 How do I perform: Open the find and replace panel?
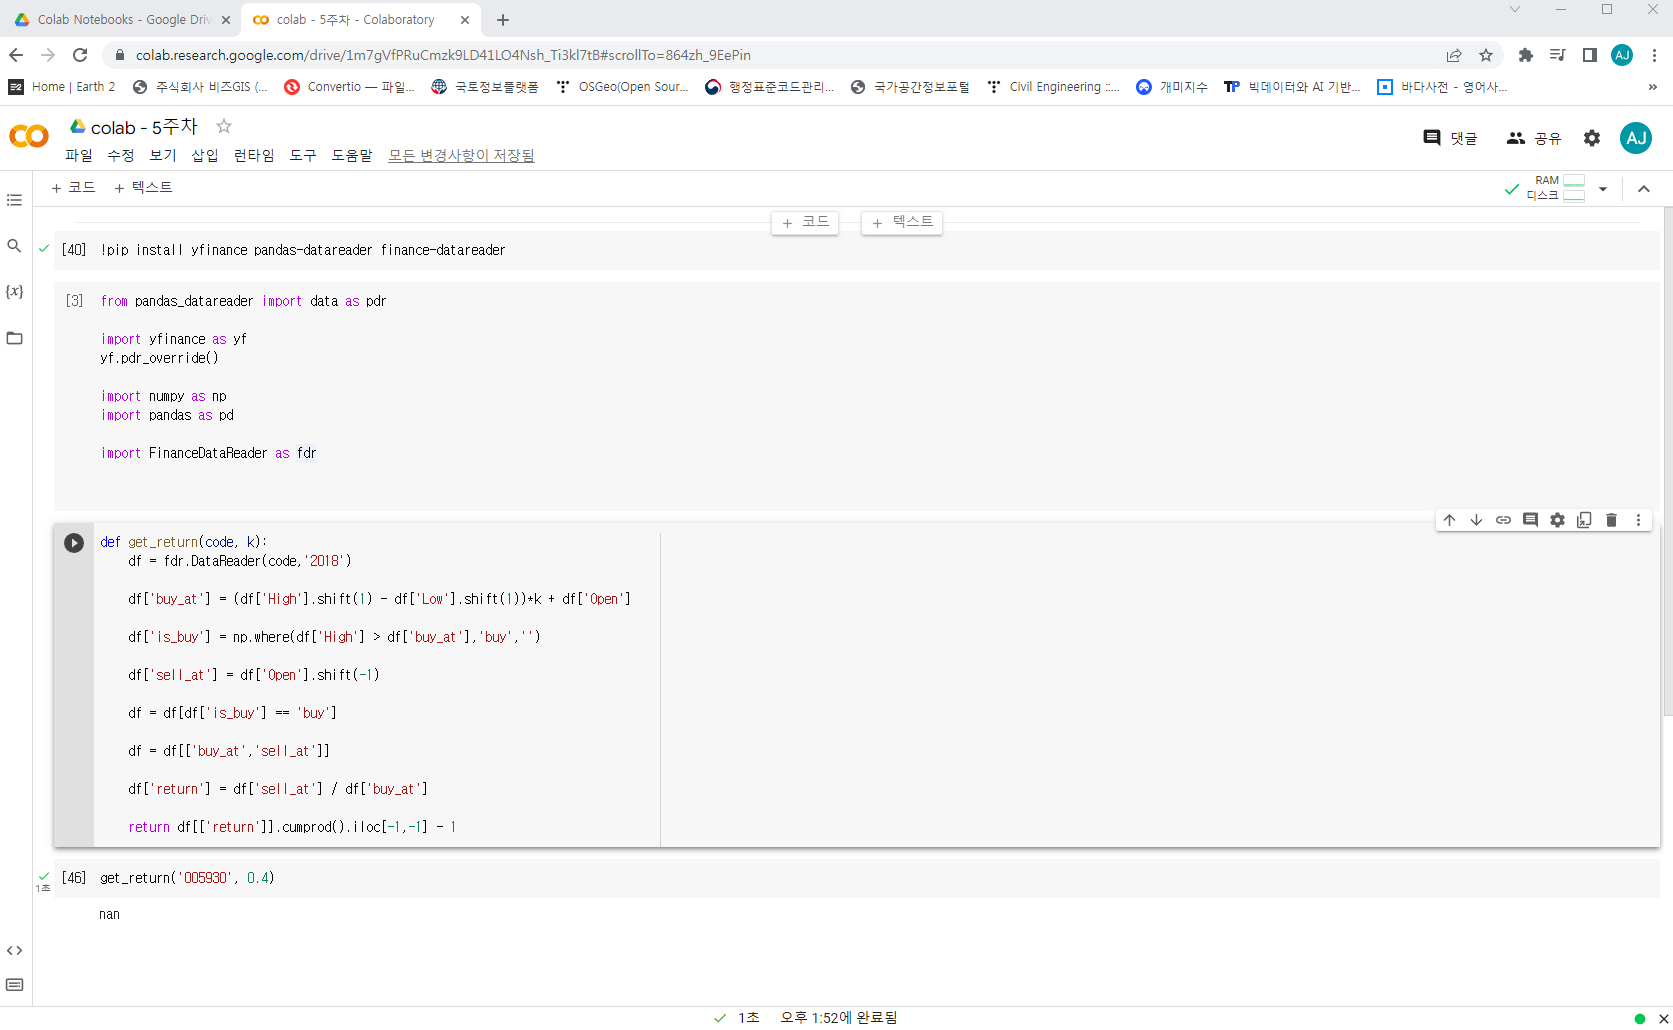pyautogui.click(x=14, y=246)
